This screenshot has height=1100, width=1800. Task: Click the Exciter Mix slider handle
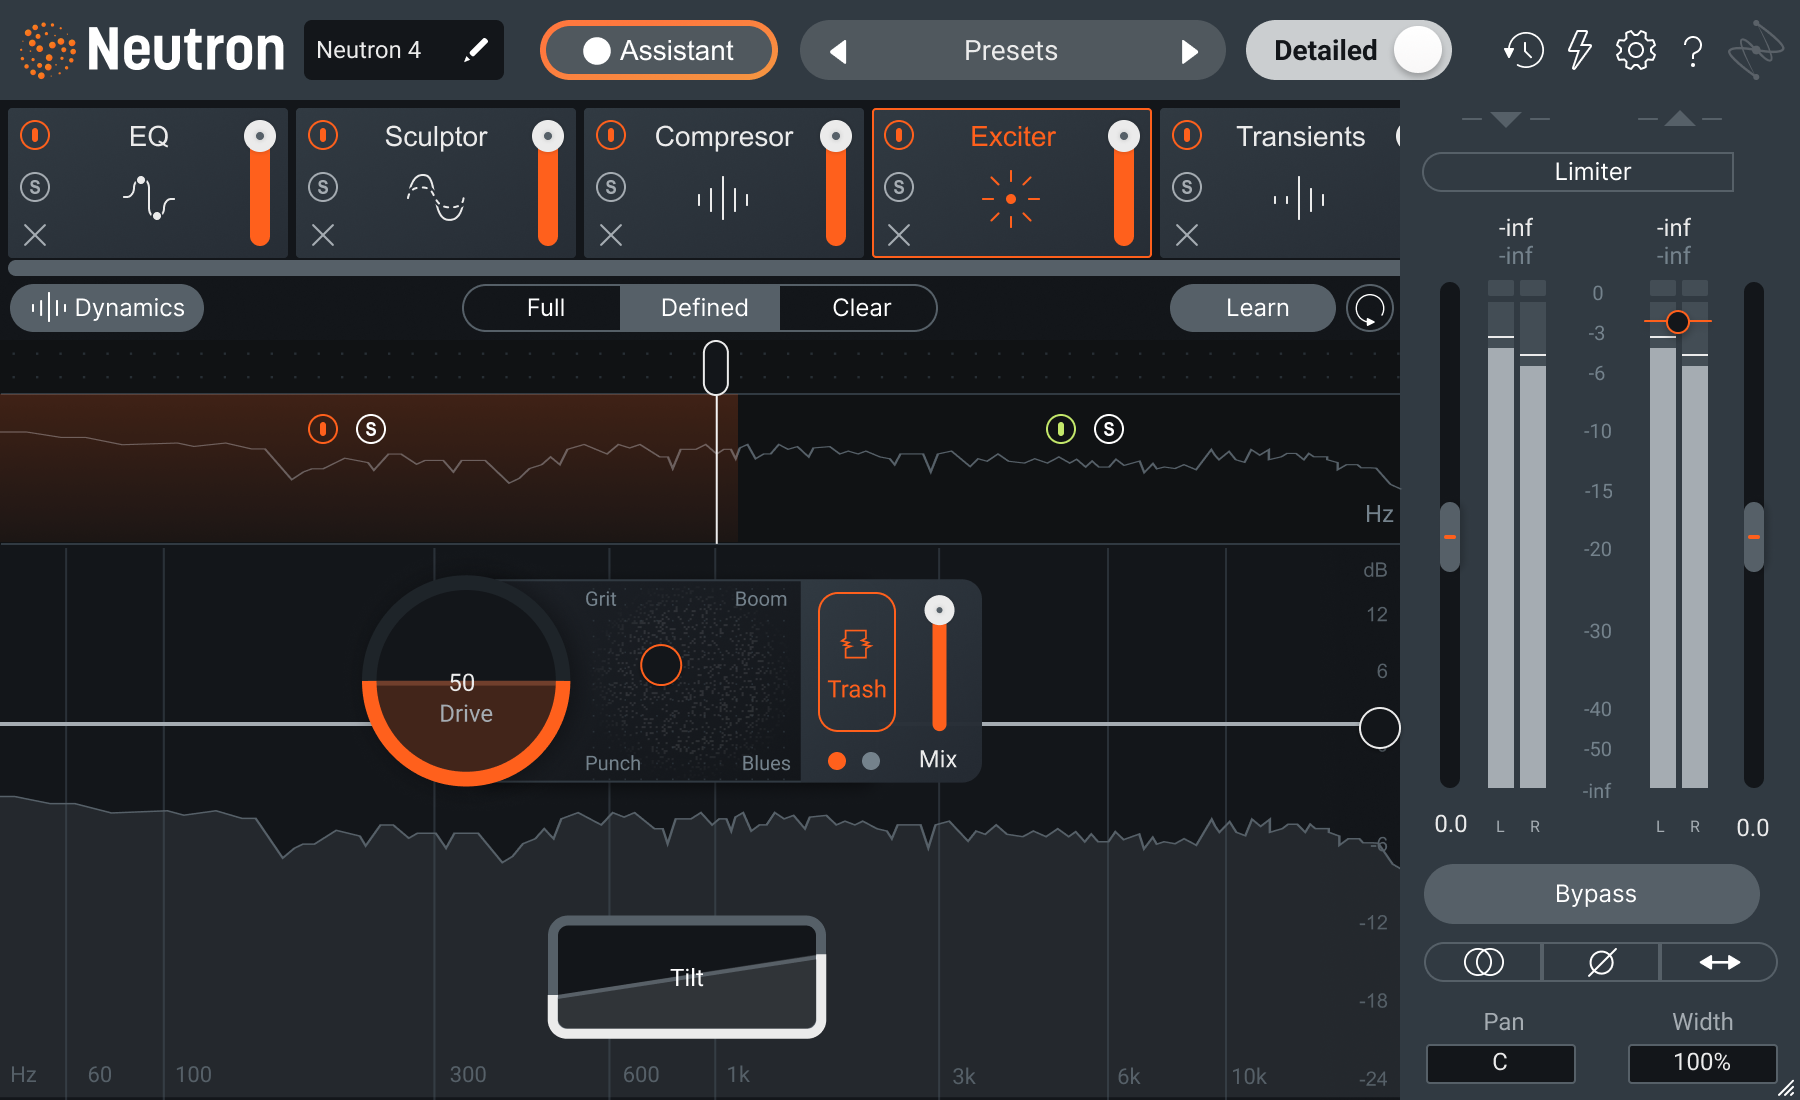point(939,610)
